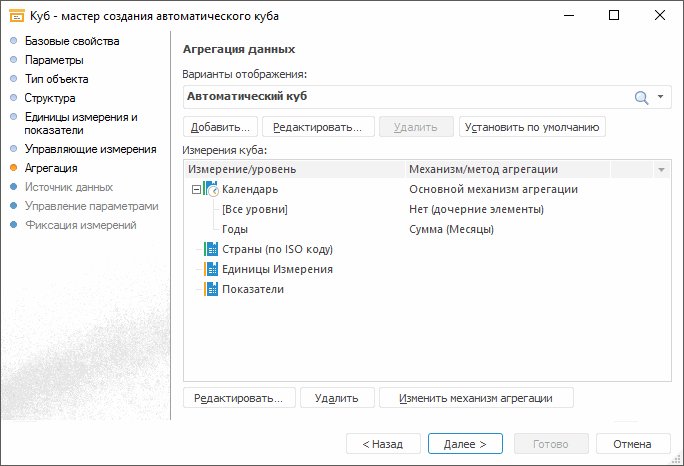
Task: Open the column header dropdown arrow
Action: (x=661, y=170)
